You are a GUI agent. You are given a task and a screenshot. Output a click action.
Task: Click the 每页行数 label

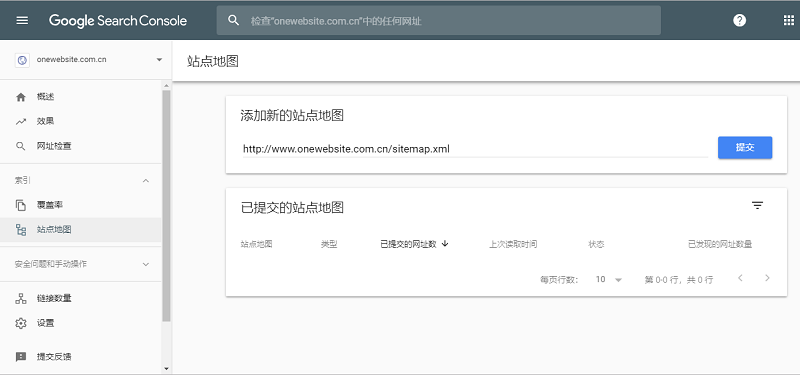(559, 280)
